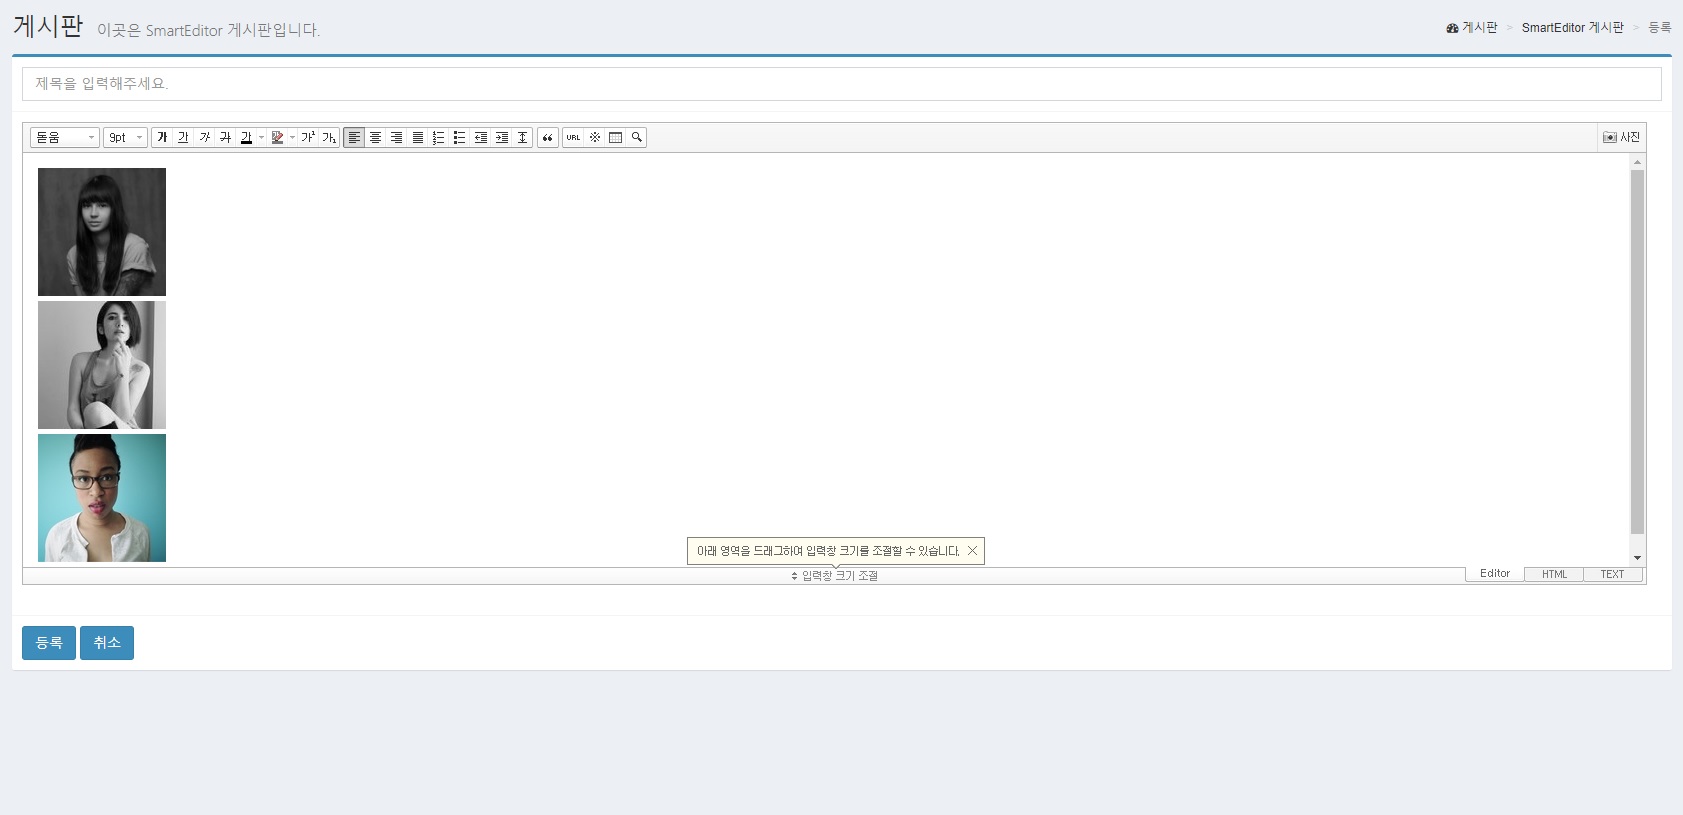Apply subscript formatting

coord(329,137)
